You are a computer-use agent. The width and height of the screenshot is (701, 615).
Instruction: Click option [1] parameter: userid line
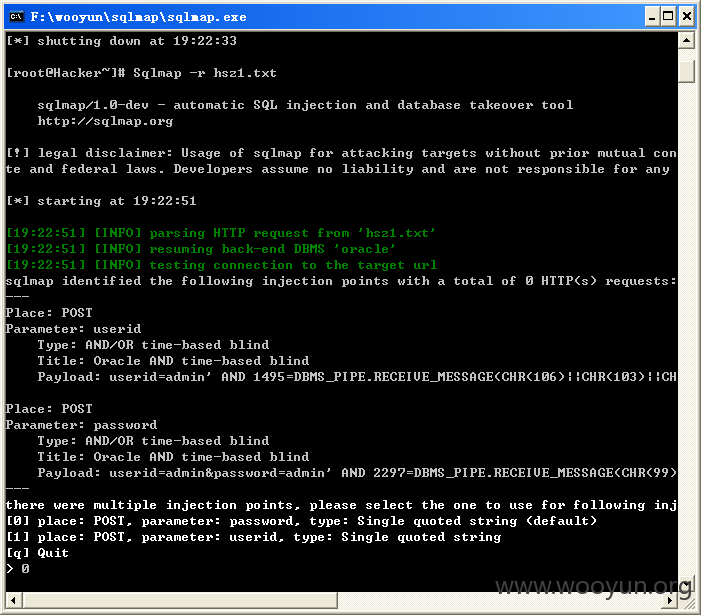[253, 537]
